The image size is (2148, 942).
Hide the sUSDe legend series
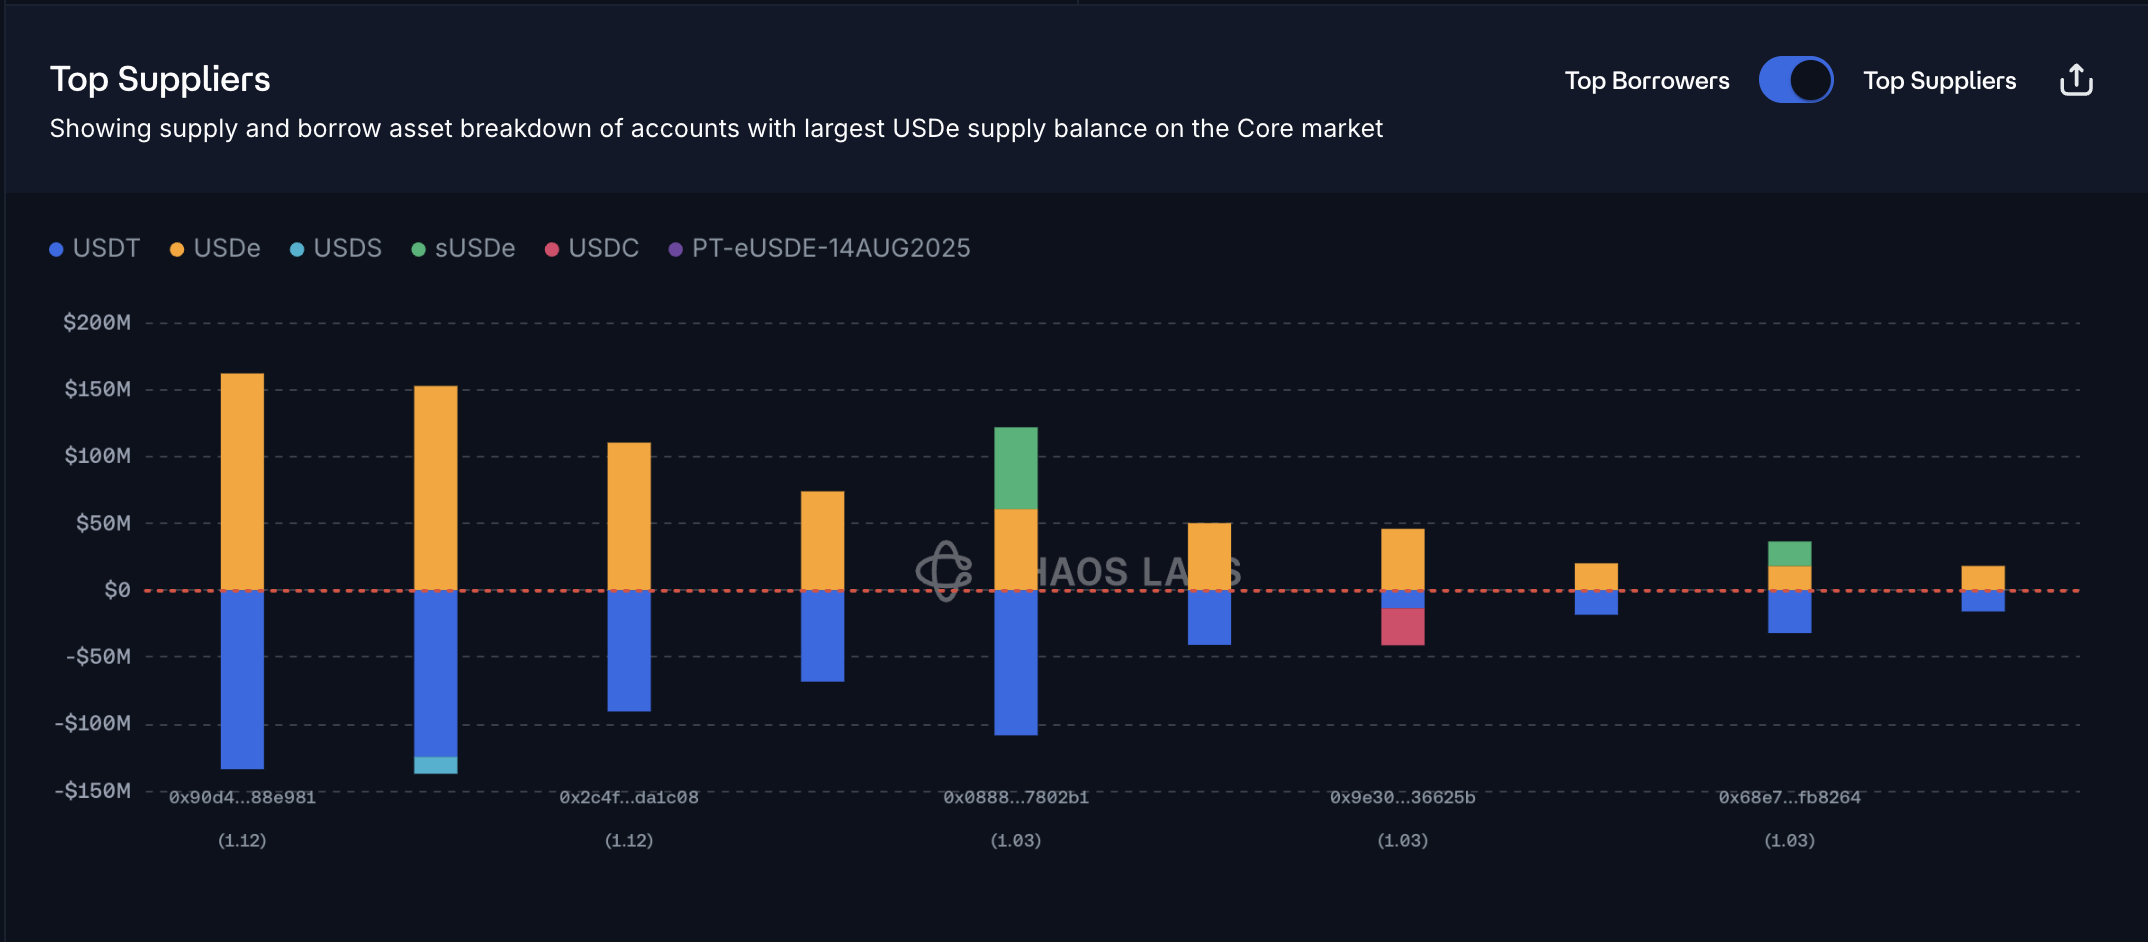click(474, 248)
